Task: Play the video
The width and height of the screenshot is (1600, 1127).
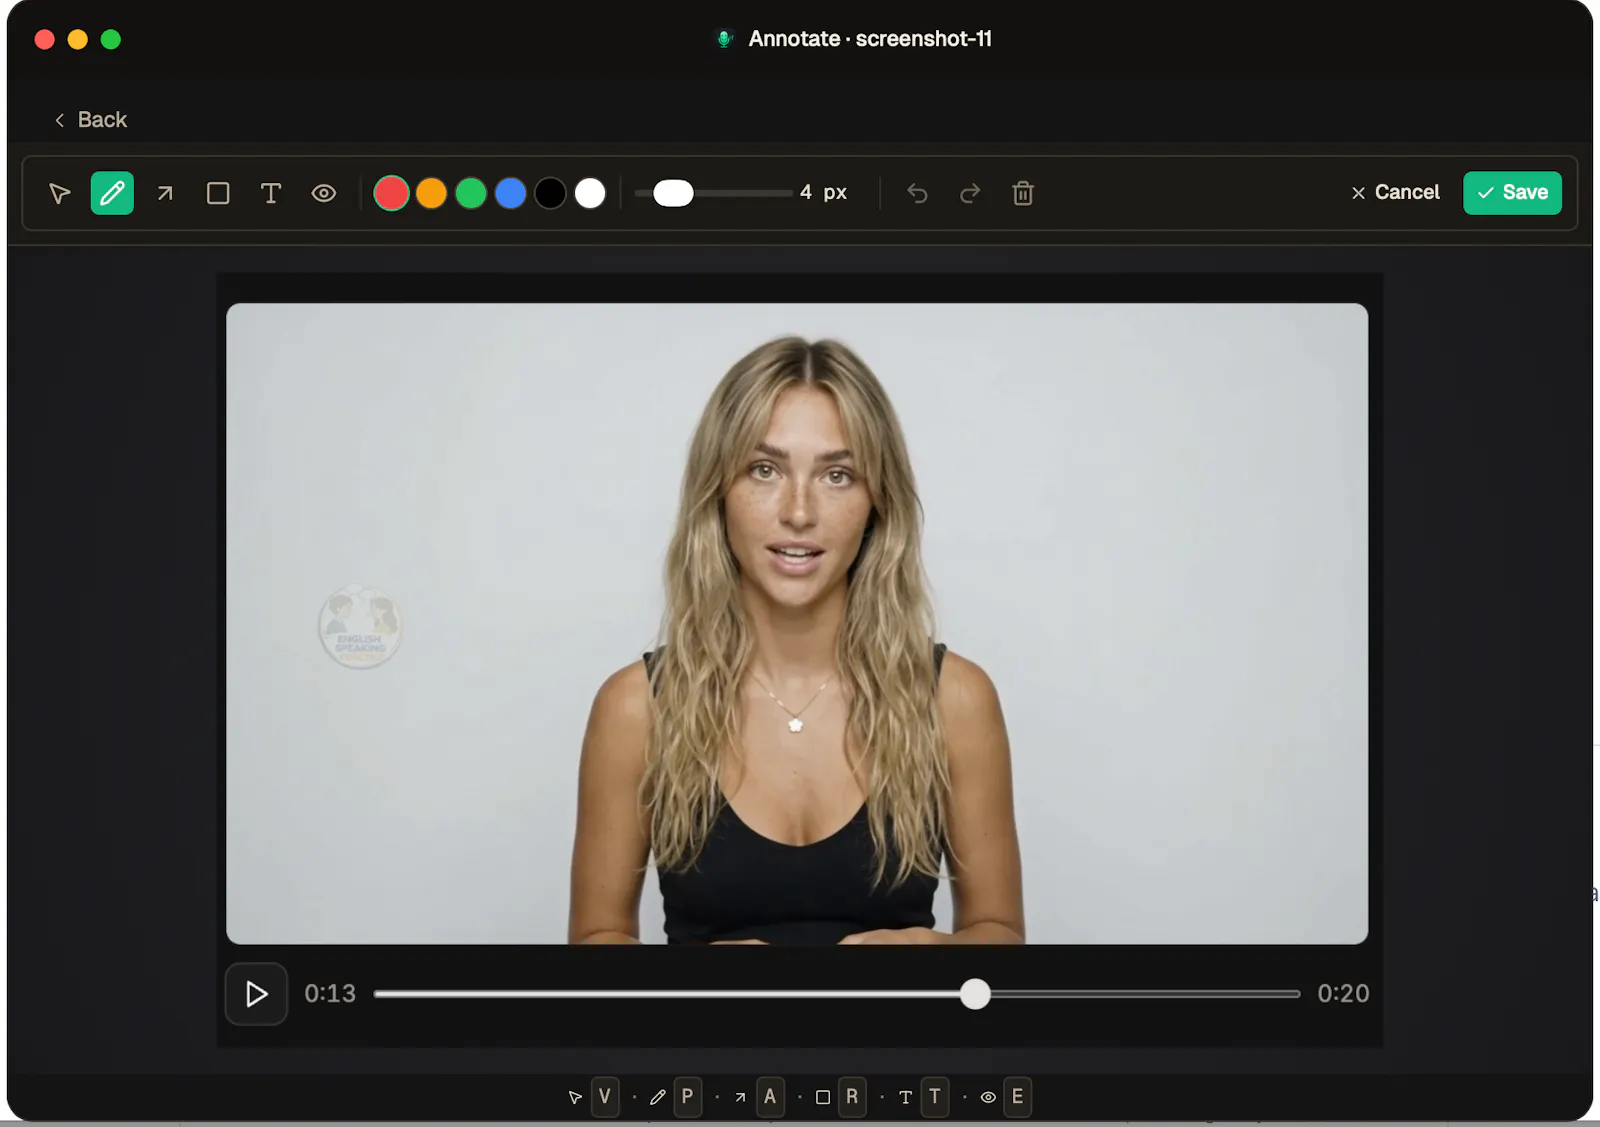Action: pyautogui.click(x=256, y=994)
